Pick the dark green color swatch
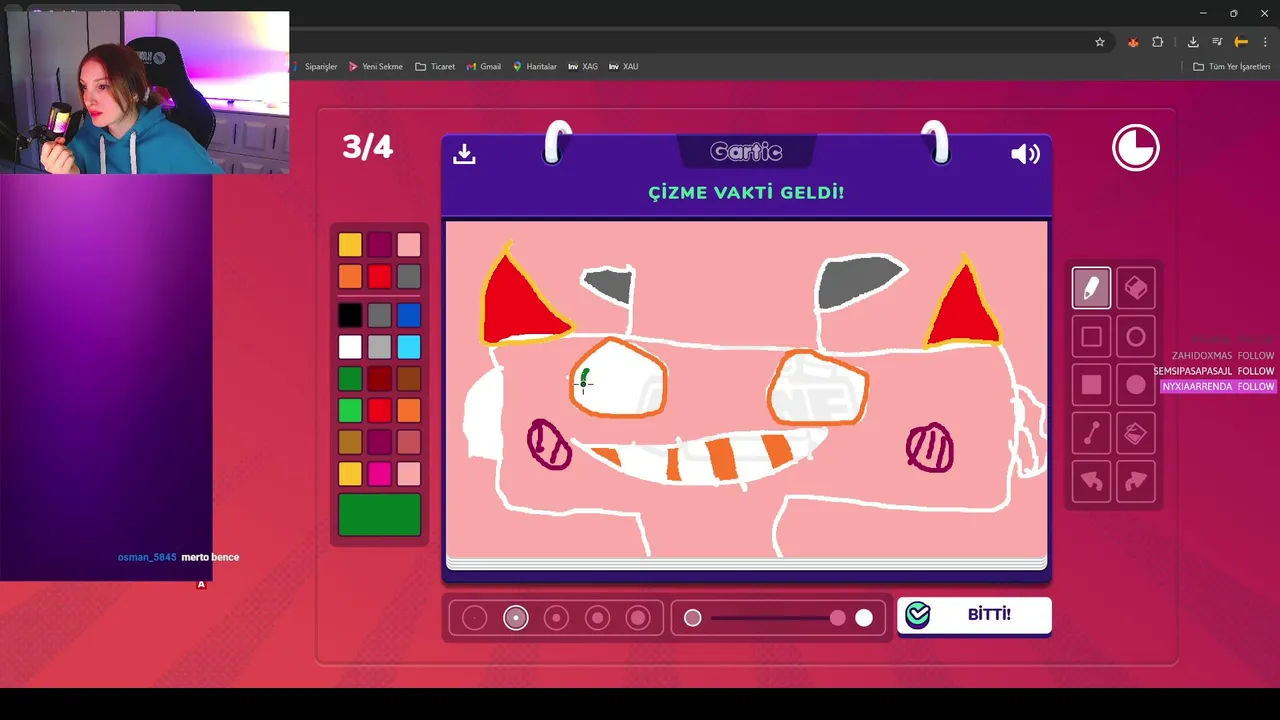1280x720 pixels. pos(350,379)
